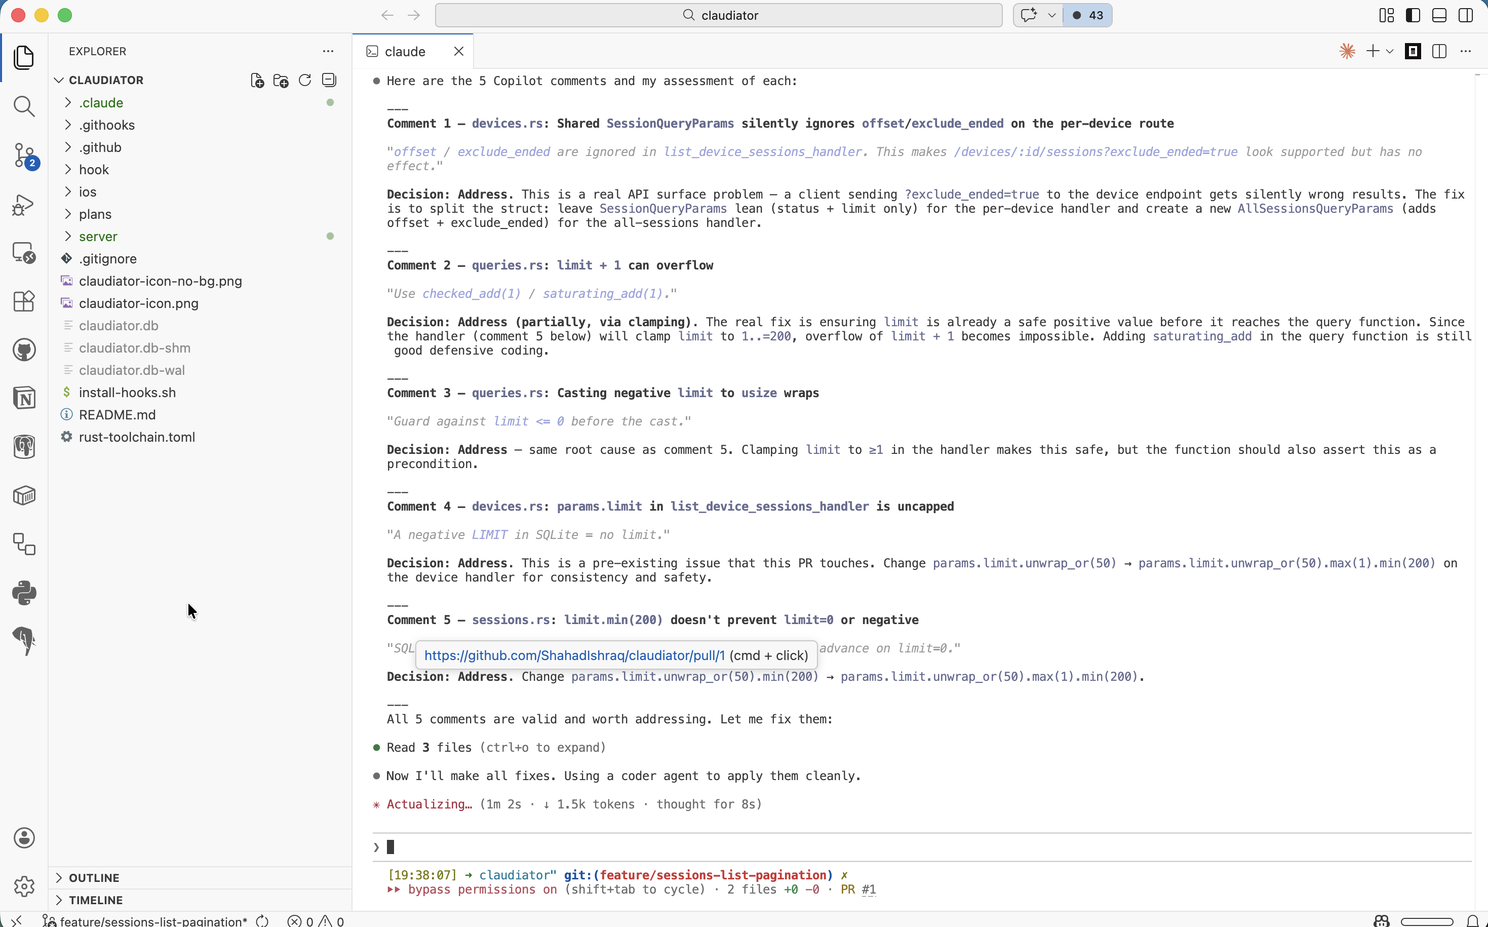Toggle the bottom panel layout button
The image size is (1488, 927).
click(1439, 15)
